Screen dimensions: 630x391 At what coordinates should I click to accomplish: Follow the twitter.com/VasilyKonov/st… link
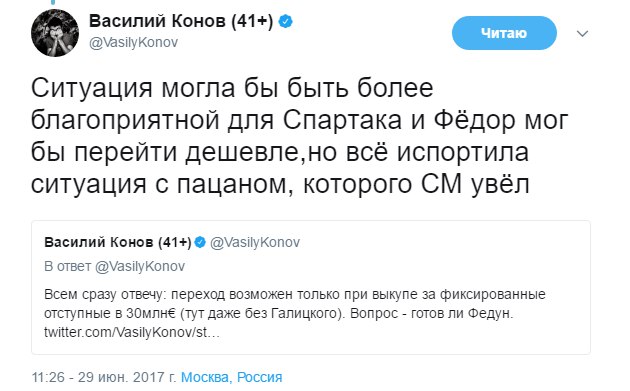tap(132, 332)
